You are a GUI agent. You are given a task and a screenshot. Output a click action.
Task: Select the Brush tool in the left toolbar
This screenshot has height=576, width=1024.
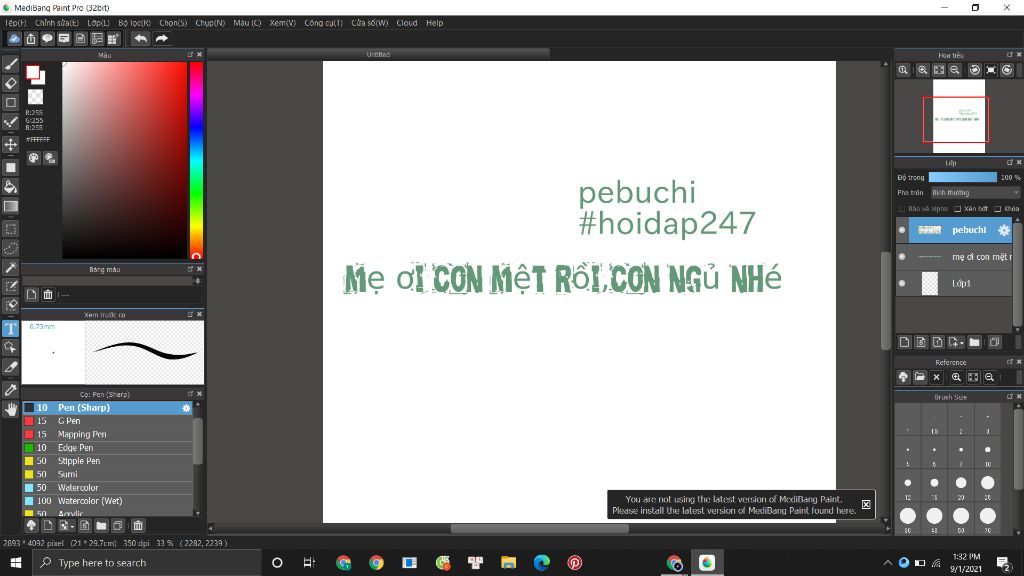click(10, 64)
